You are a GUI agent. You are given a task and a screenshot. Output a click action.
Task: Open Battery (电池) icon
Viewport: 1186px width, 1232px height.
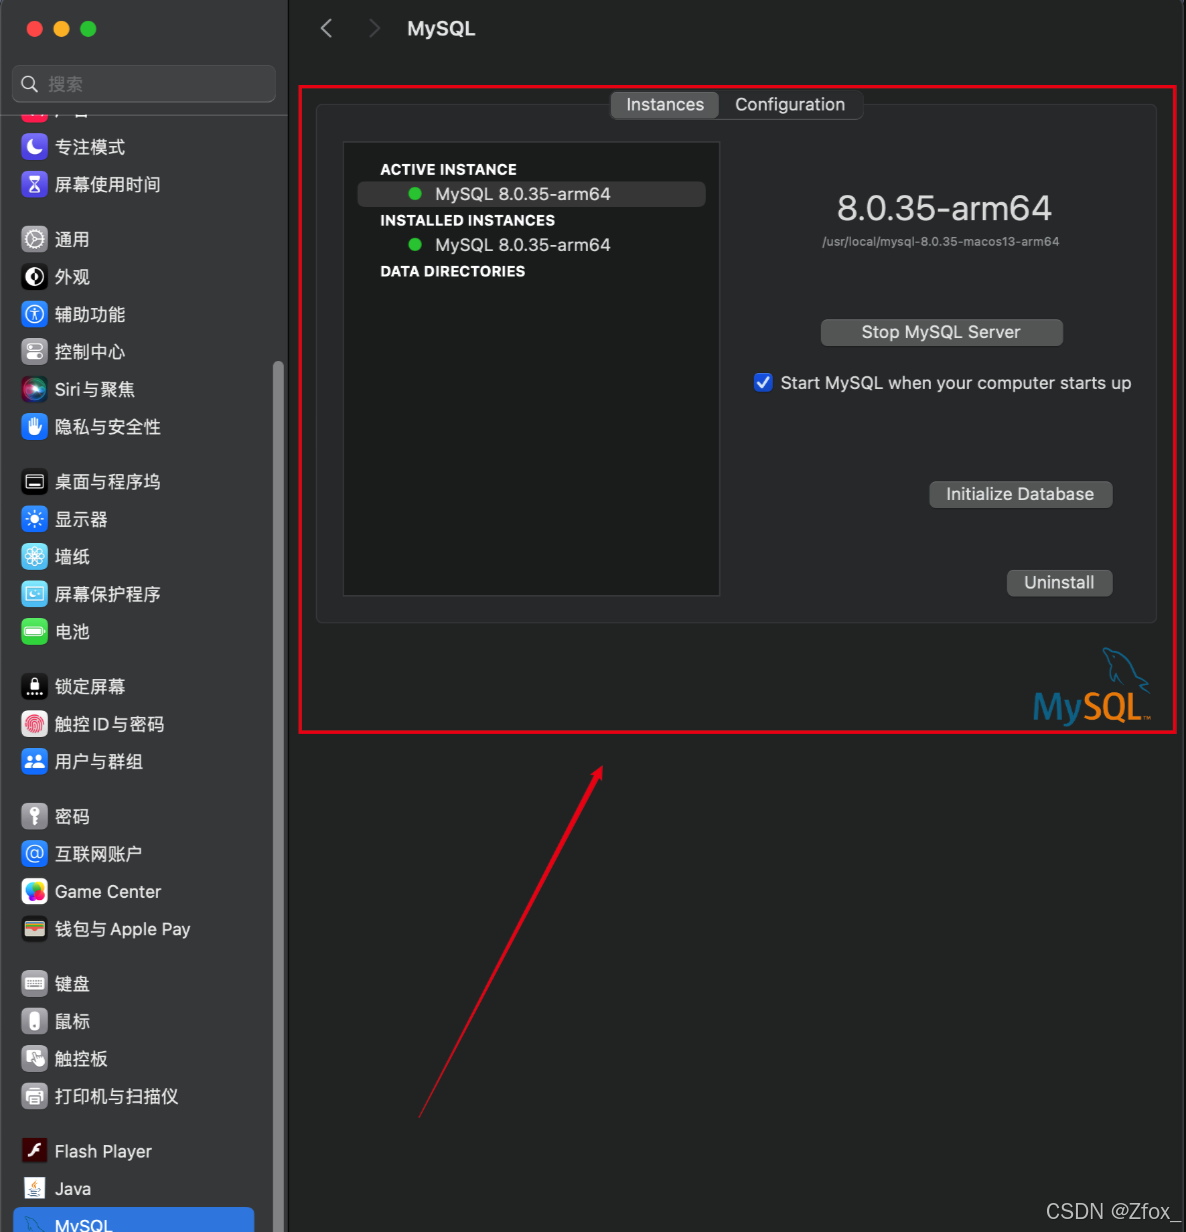click(35, 632)
